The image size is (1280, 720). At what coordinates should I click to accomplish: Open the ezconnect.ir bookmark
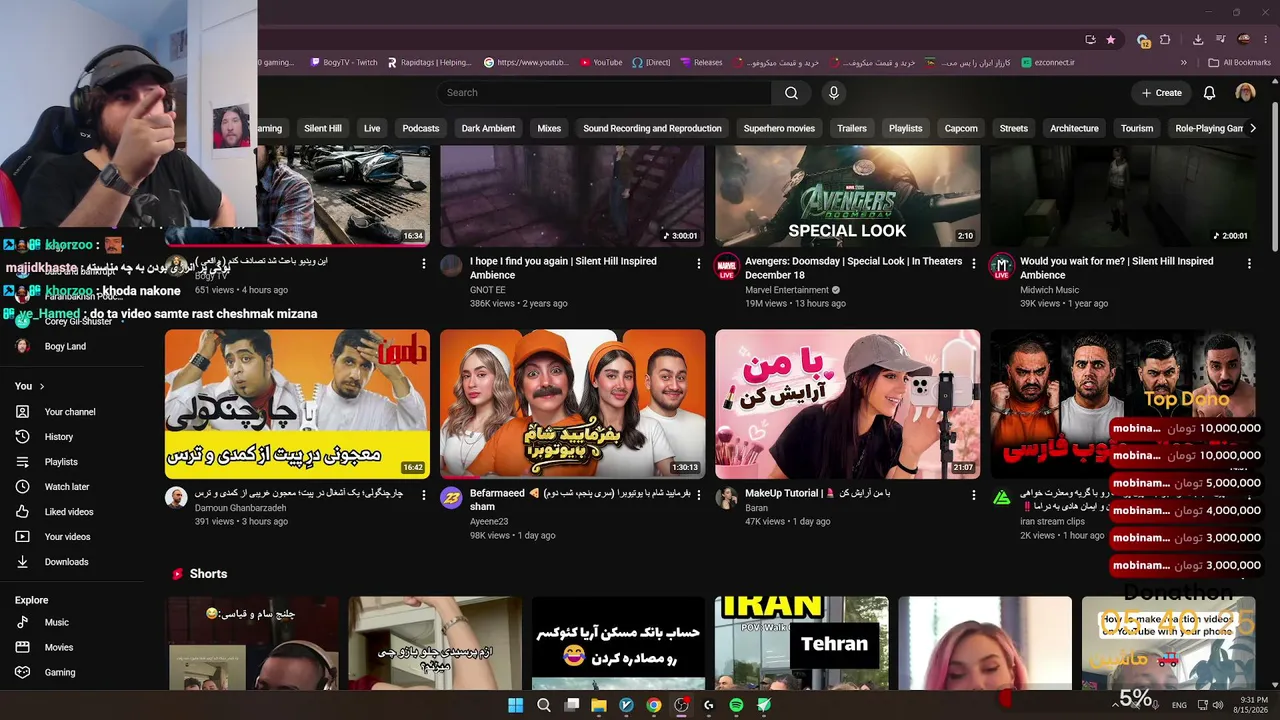[x=1048, y=62]
